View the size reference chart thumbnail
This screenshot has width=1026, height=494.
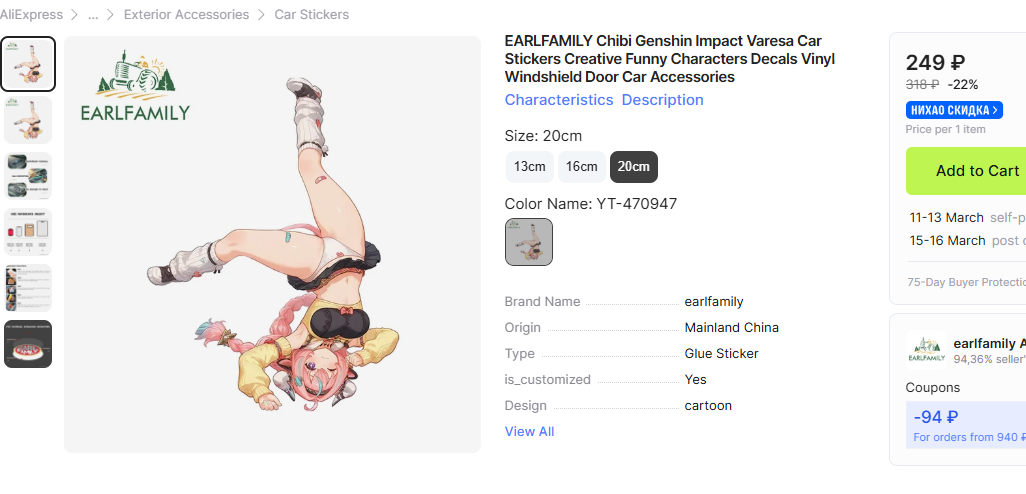28,232
